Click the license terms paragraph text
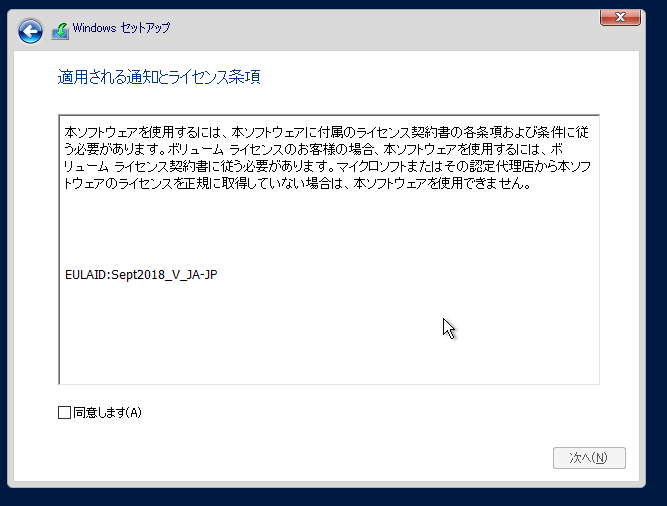This screenshot has width=667, height=506. click(328, 158)
